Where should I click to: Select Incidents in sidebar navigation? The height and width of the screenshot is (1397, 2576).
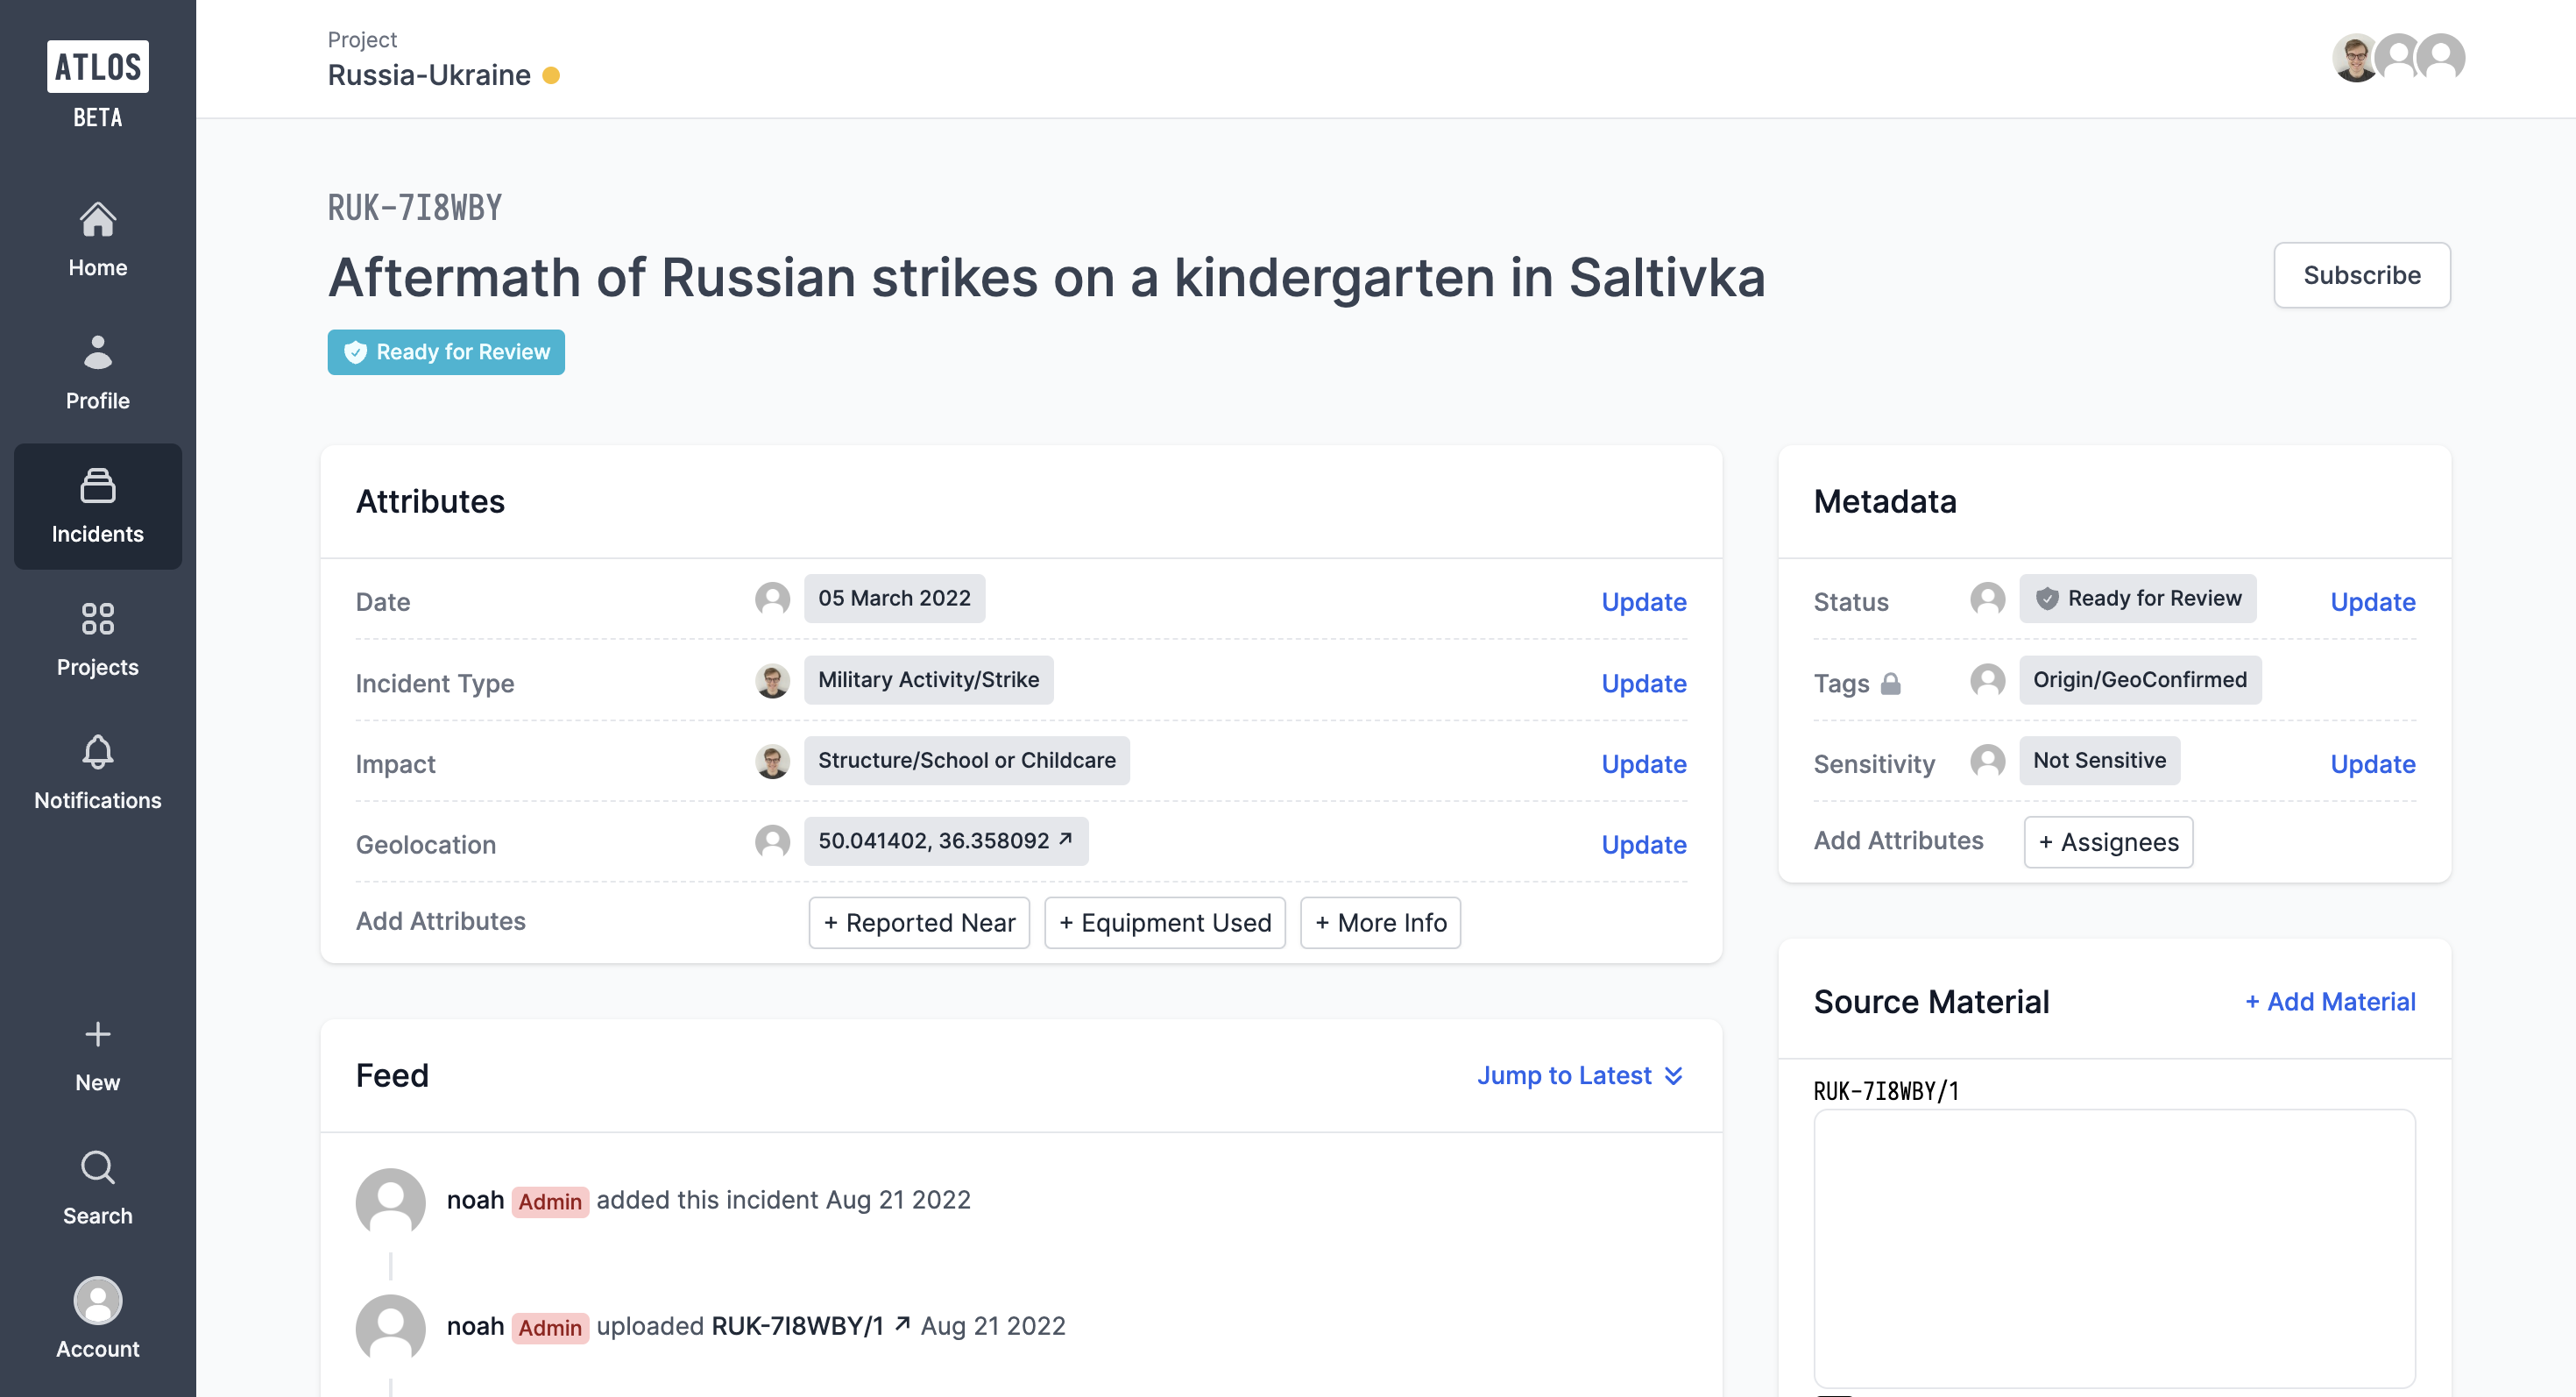point(97,507)
